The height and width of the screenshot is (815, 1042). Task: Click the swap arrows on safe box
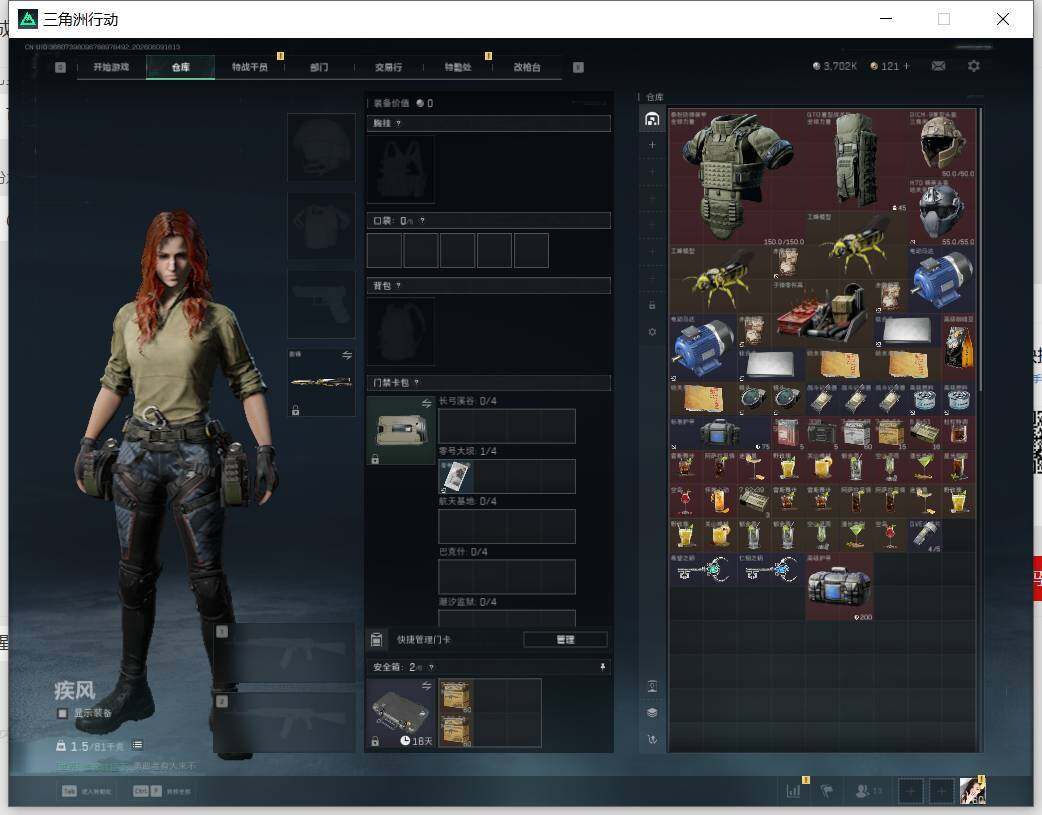(x=427, y=686)
